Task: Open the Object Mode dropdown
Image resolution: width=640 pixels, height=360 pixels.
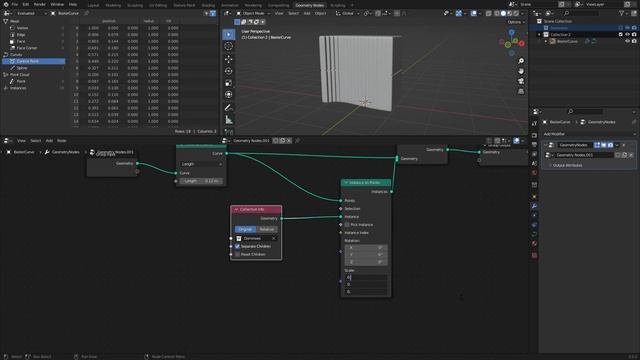Action: pyautogui.click(x=253, y=13)
